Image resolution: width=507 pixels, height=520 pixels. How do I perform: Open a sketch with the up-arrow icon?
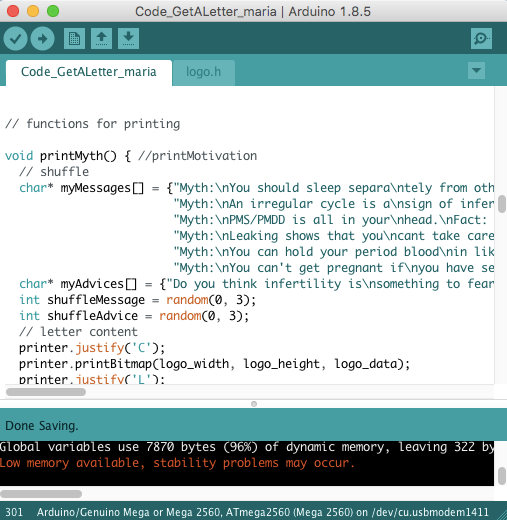tap(101, 38)
